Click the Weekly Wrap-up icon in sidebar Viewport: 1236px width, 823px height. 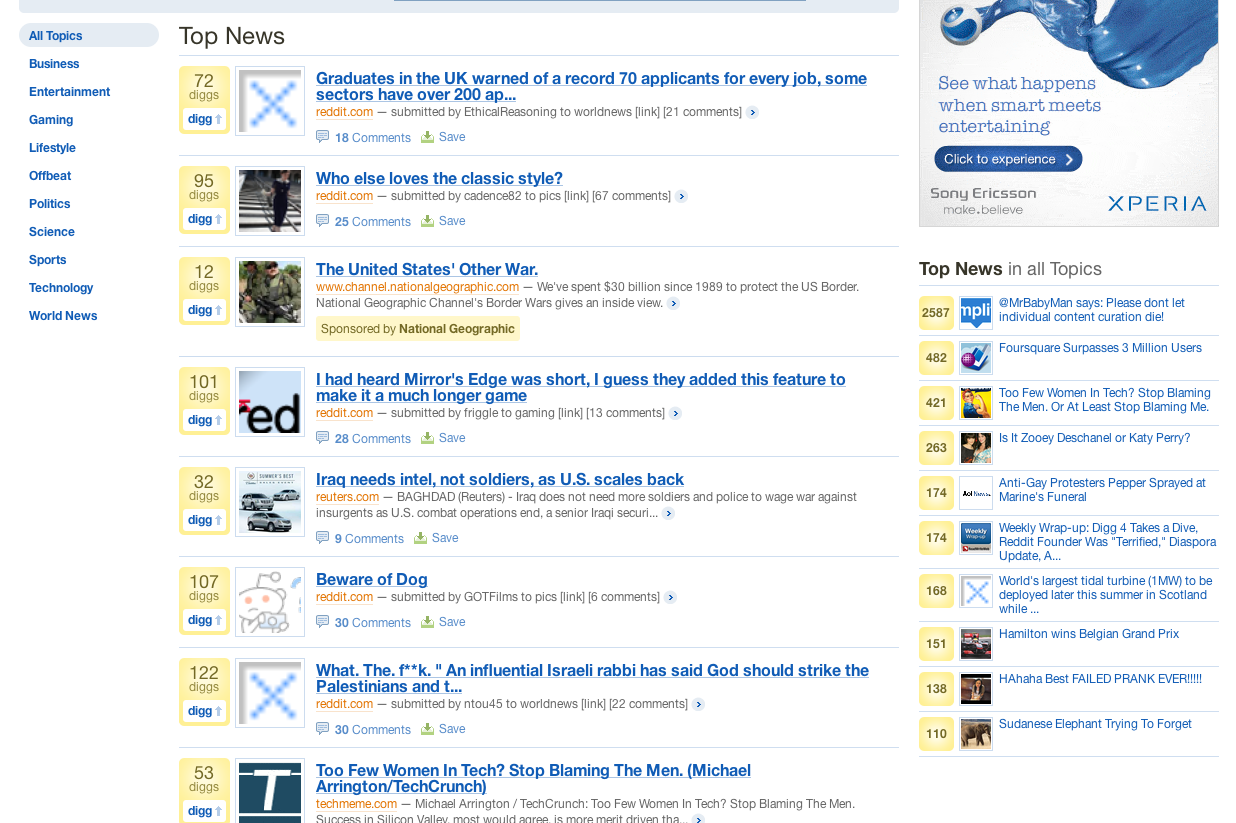[x=976, y=538]
